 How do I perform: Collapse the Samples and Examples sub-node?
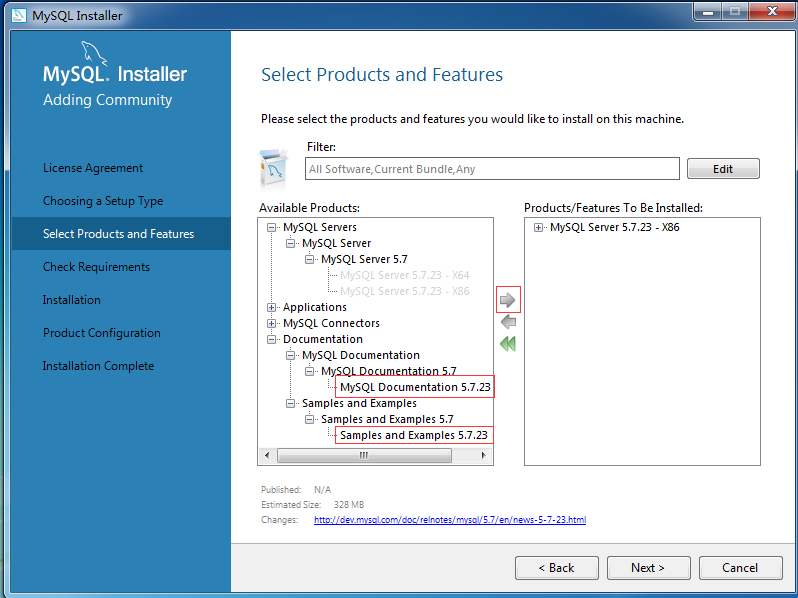(x=291, y=404)
